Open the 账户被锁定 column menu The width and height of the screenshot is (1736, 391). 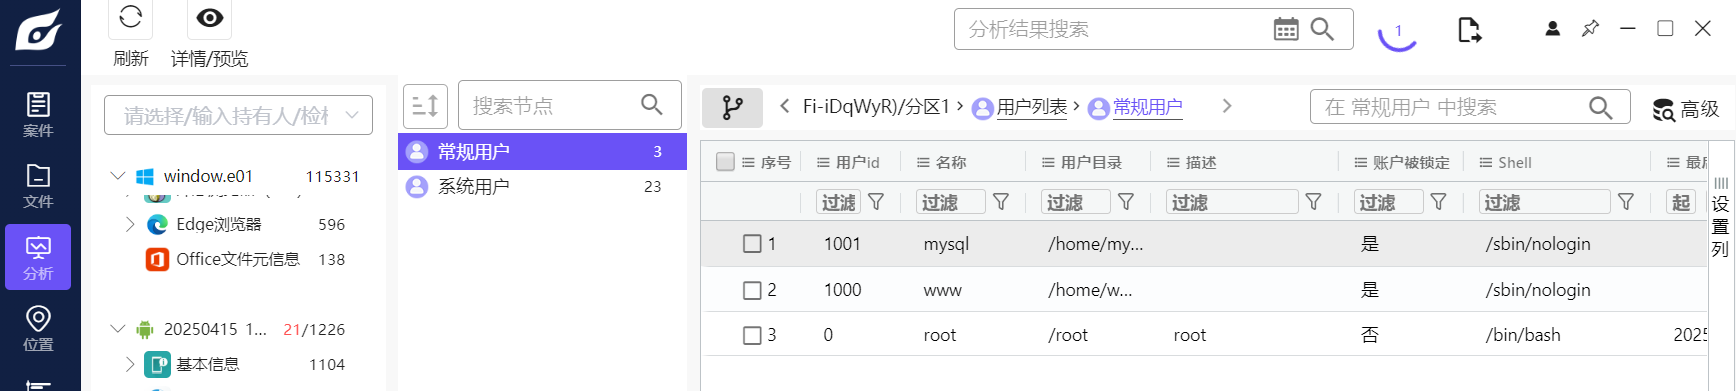coord(1360,162)
